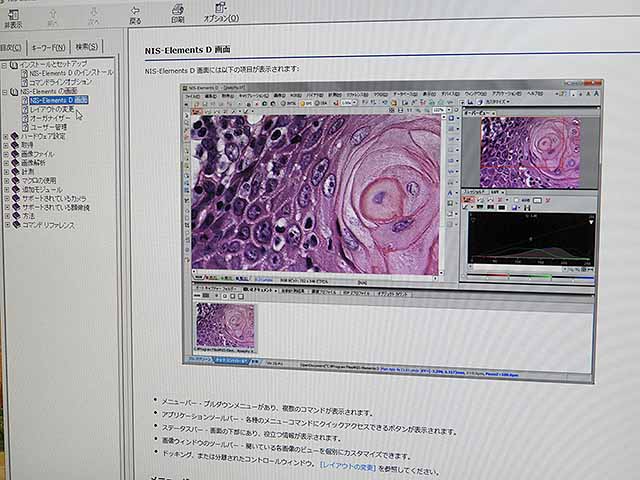Expand the コマンドリファレンス node
The width and height of the screenshot is (640, 480).
[x=7, y=225]
